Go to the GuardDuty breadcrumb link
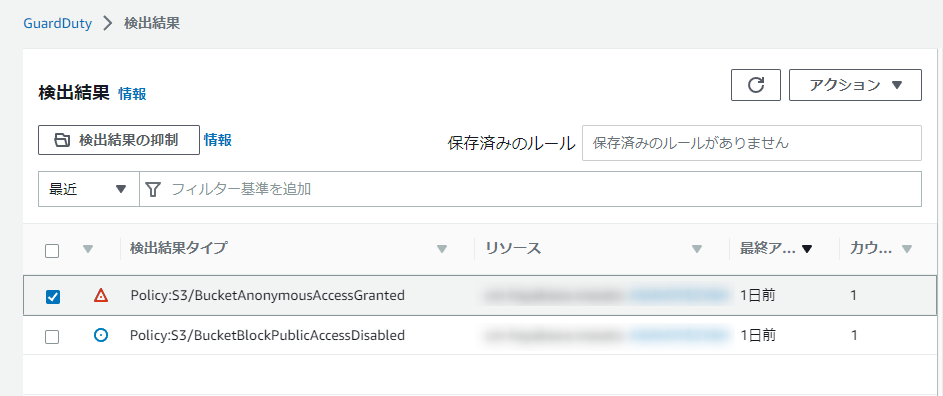 pyautogui.click(x=57, y=24)
